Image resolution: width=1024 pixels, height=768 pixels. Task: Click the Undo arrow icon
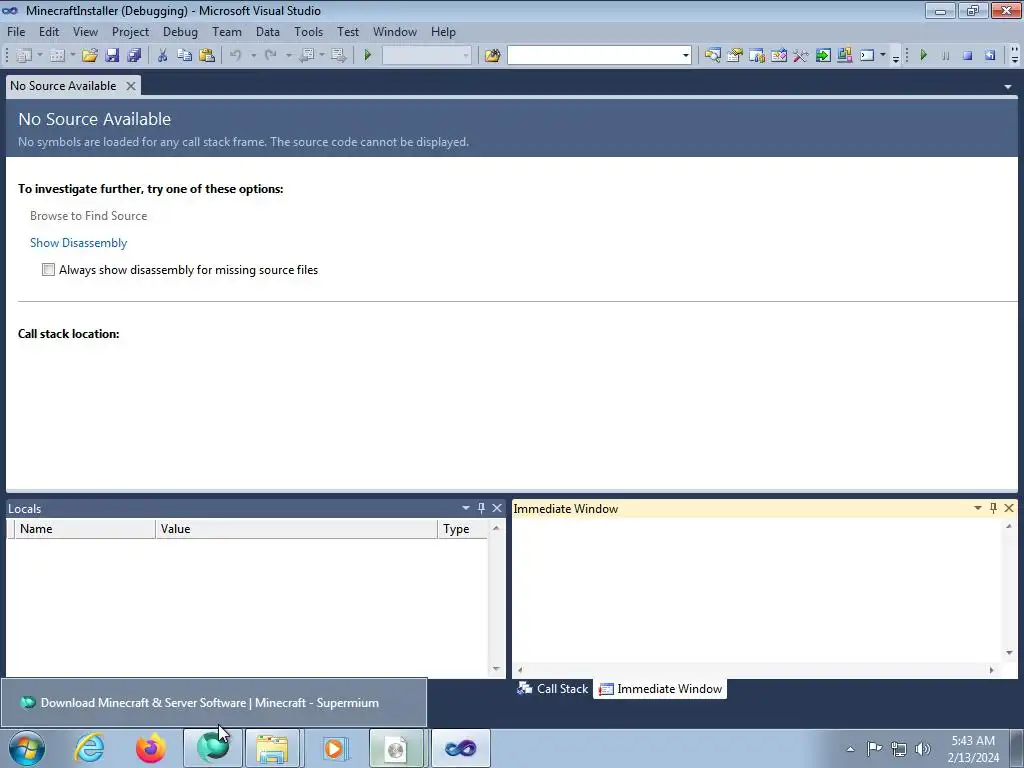[x=236, y=56]
